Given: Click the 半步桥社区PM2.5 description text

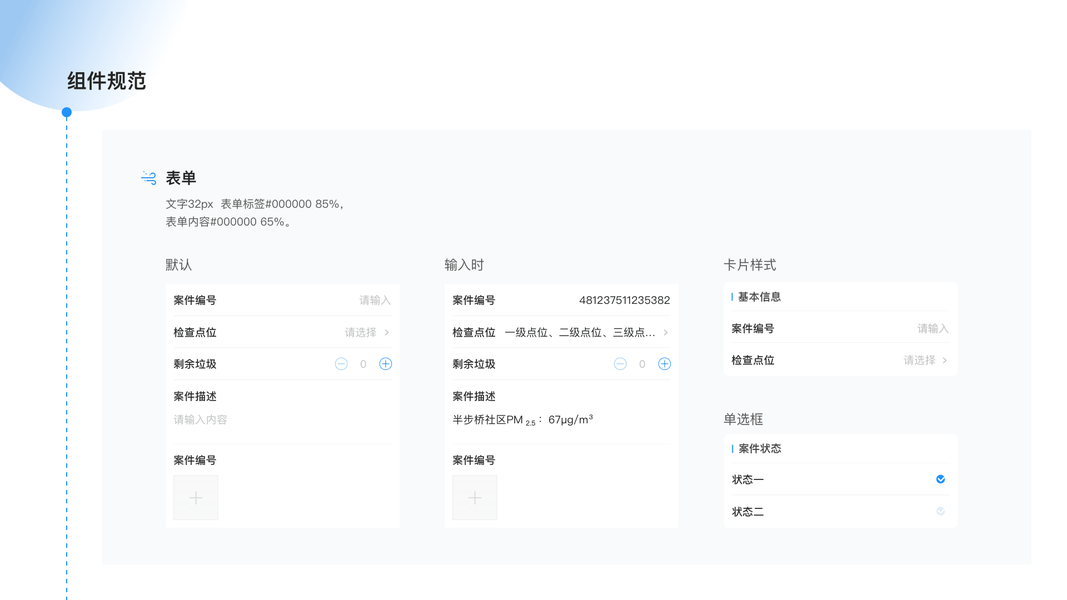Looking at the screenshot, I should [x=523, y=420].
